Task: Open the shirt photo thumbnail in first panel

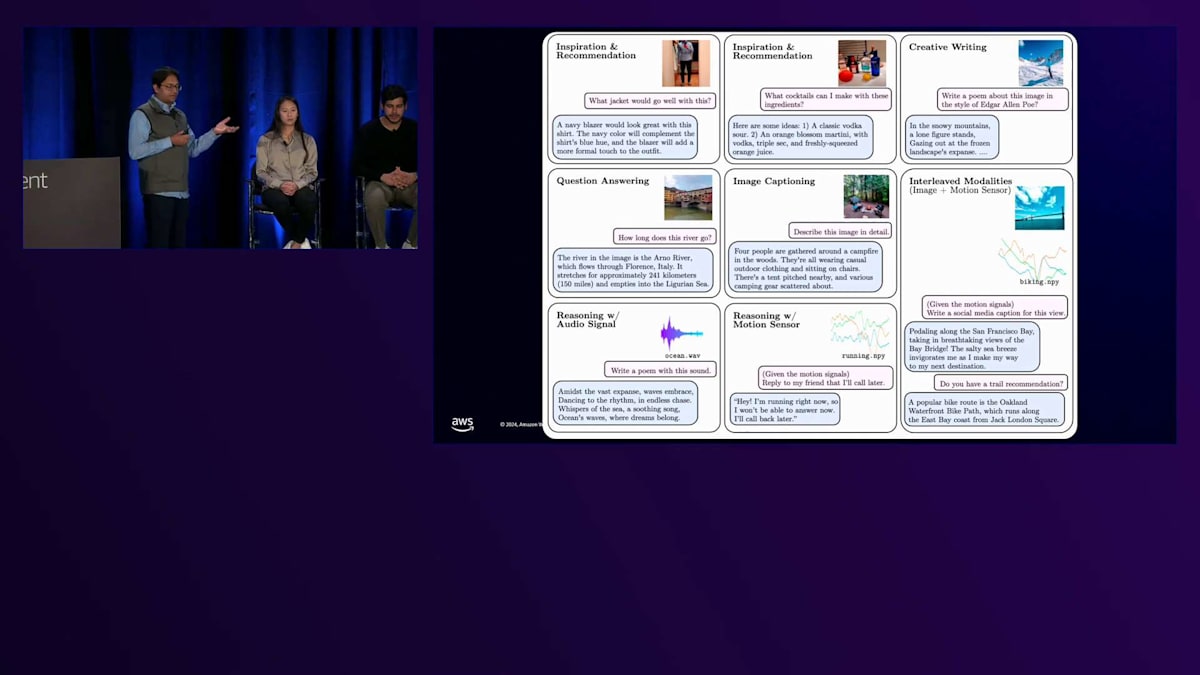Action: pos(686,63)
